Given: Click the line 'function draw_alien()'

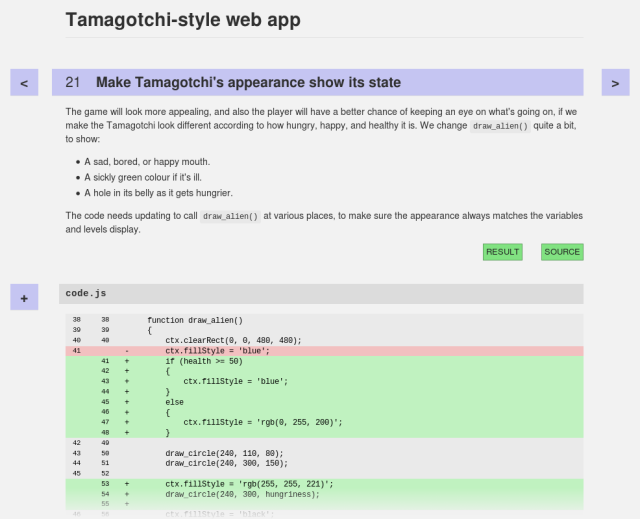Looking at the screenshot, I should click(x=195, y=320).
